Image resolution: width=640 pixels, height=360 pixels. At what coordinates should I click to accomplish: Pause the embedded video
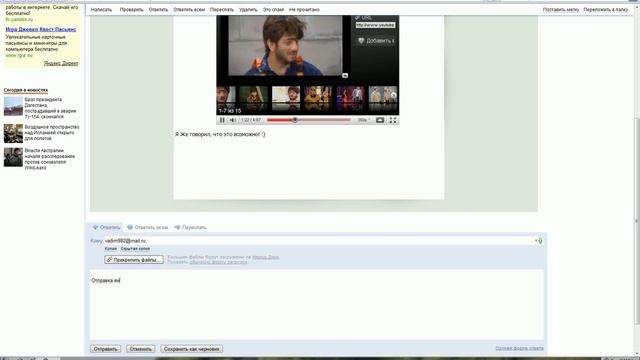(222, 120)
